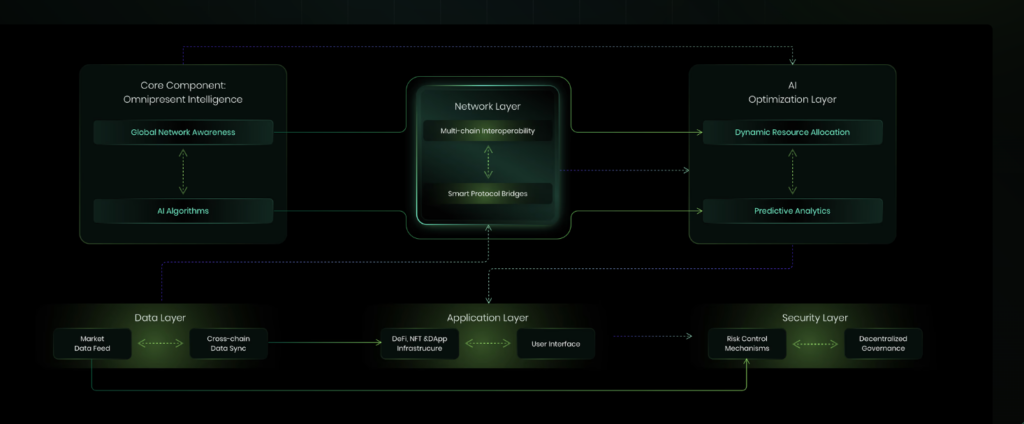Select the Decentralized Governance block
The width and height of the screenshot is (1024, 424).
[882, 343]
